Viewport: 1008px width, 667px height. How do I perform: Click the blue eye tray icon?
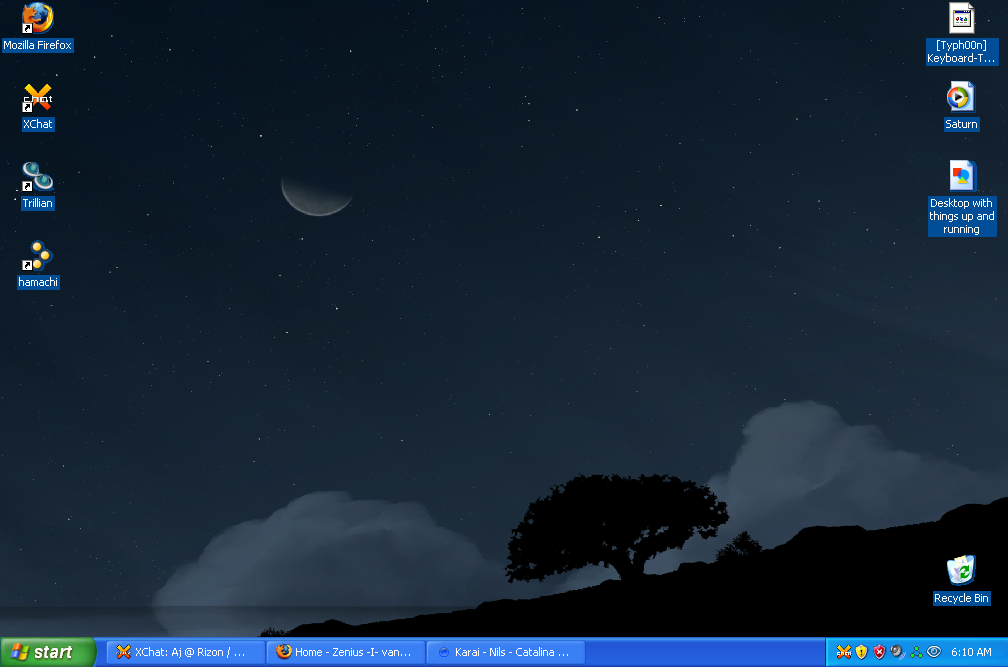click(934, 652)
